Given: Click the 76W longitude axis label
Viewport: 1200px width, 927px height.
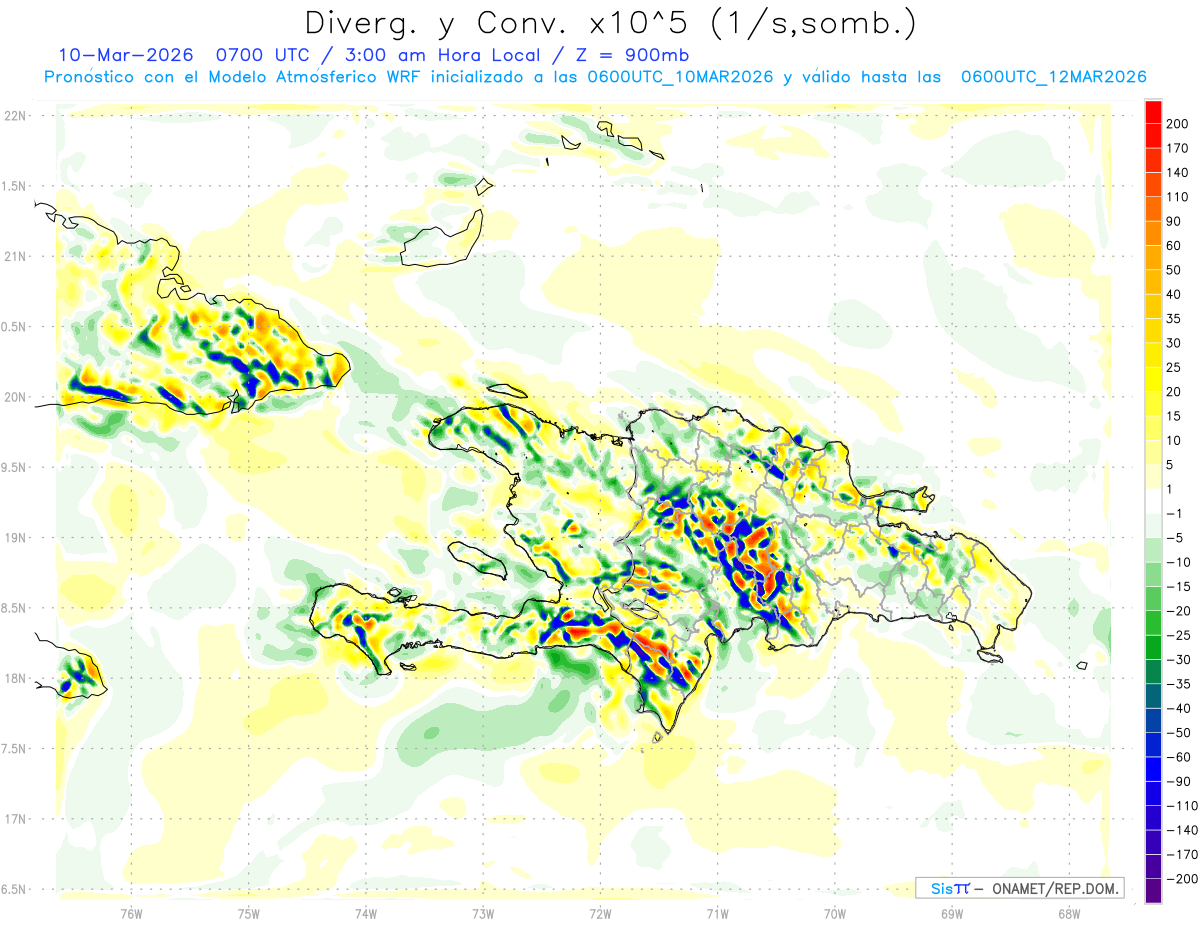Looking at the screenshot, I should pos(131,913).
